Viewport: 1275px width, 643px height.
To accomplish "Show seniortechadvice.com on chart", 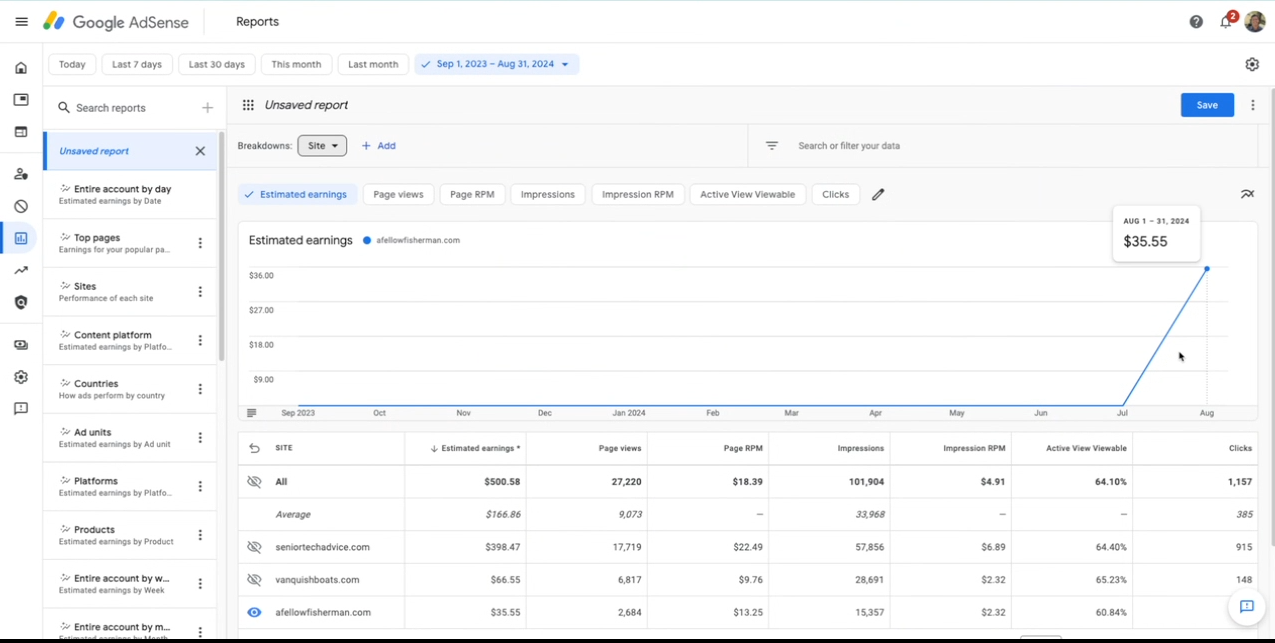I will [254, 547].
